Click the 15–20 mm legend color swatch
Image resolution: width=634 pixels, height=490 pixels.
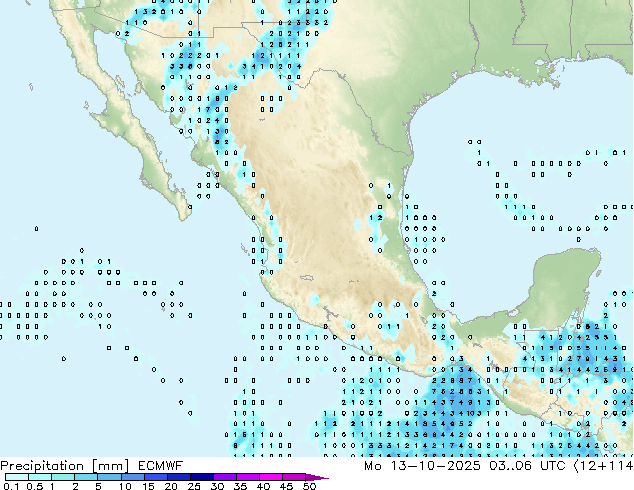coord(156,477)
